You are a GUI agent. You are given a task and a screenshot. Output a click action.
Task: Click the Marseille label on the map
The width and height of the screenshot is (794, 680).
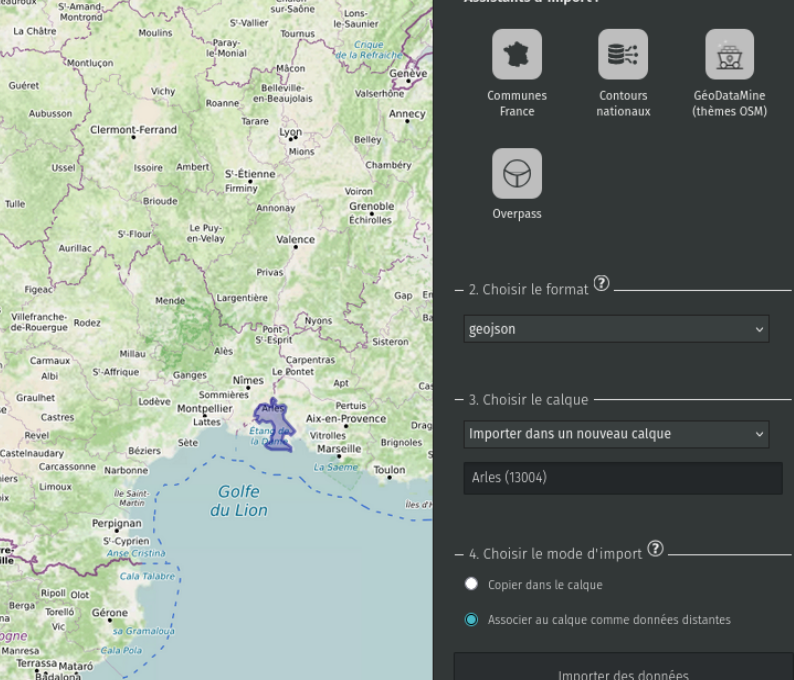[339, 449]
